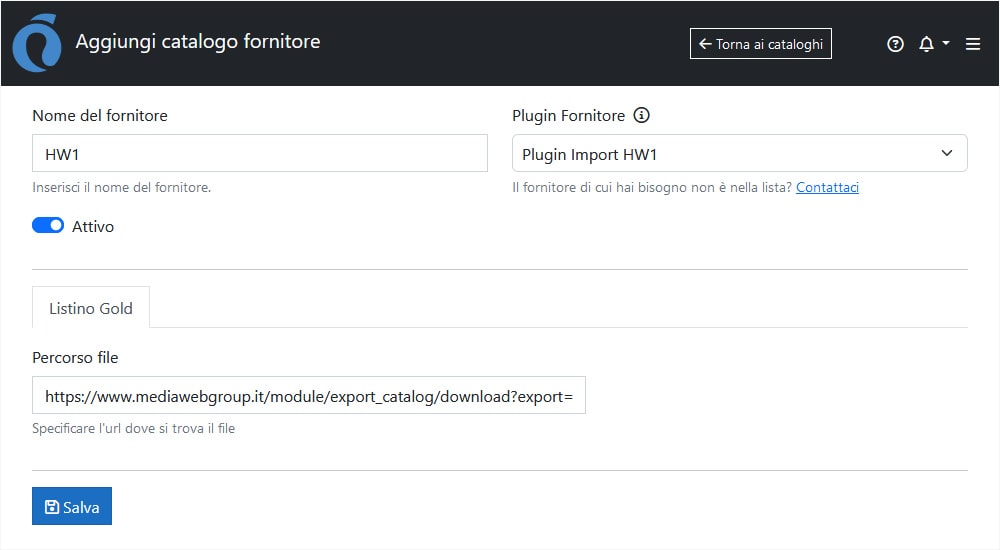Click the Percorso file URL field

click(x=308, y=396)
